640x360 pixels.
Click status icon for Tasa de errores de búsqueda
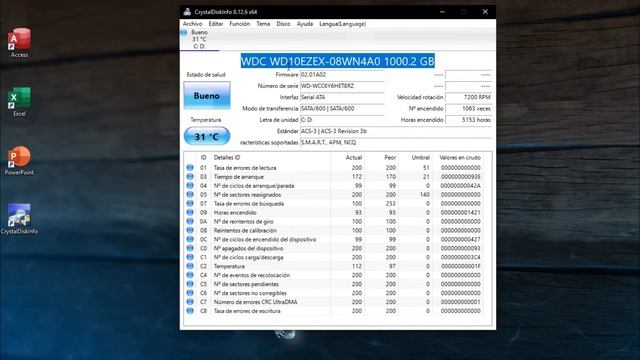pyautogui.click(x=190, y=203)
